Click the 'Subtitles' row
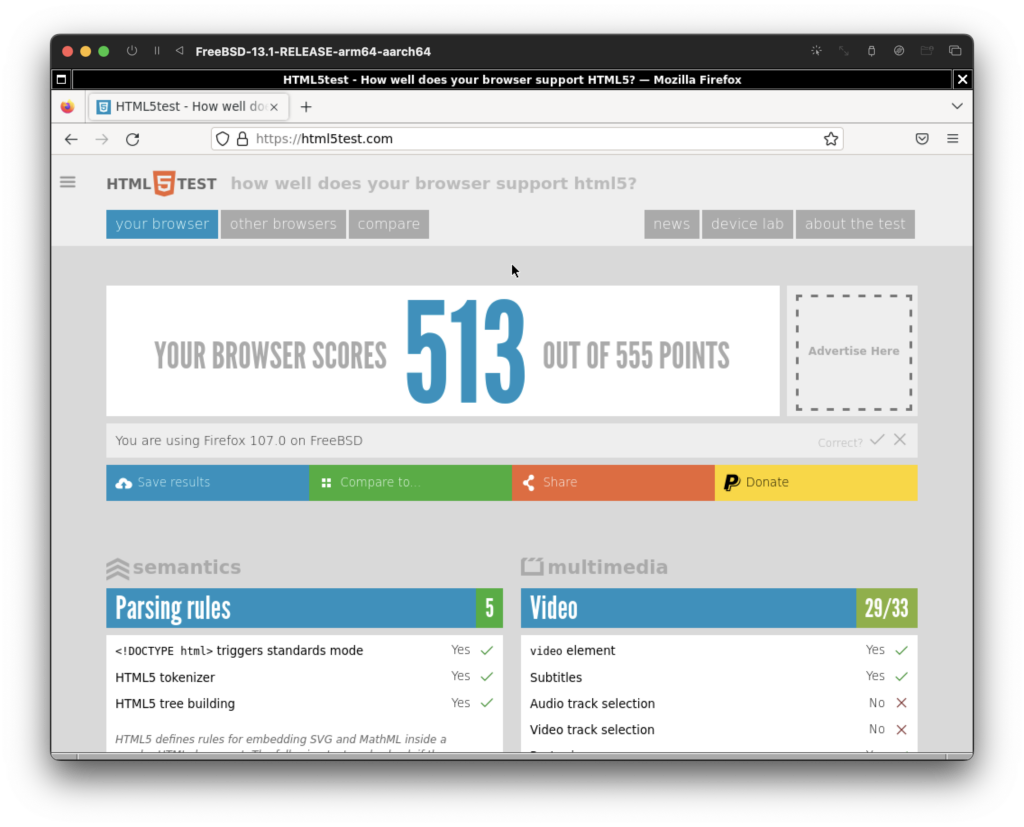Viewport: 1024px width, 827px height. pyautogui.click(x=719, y=677)
